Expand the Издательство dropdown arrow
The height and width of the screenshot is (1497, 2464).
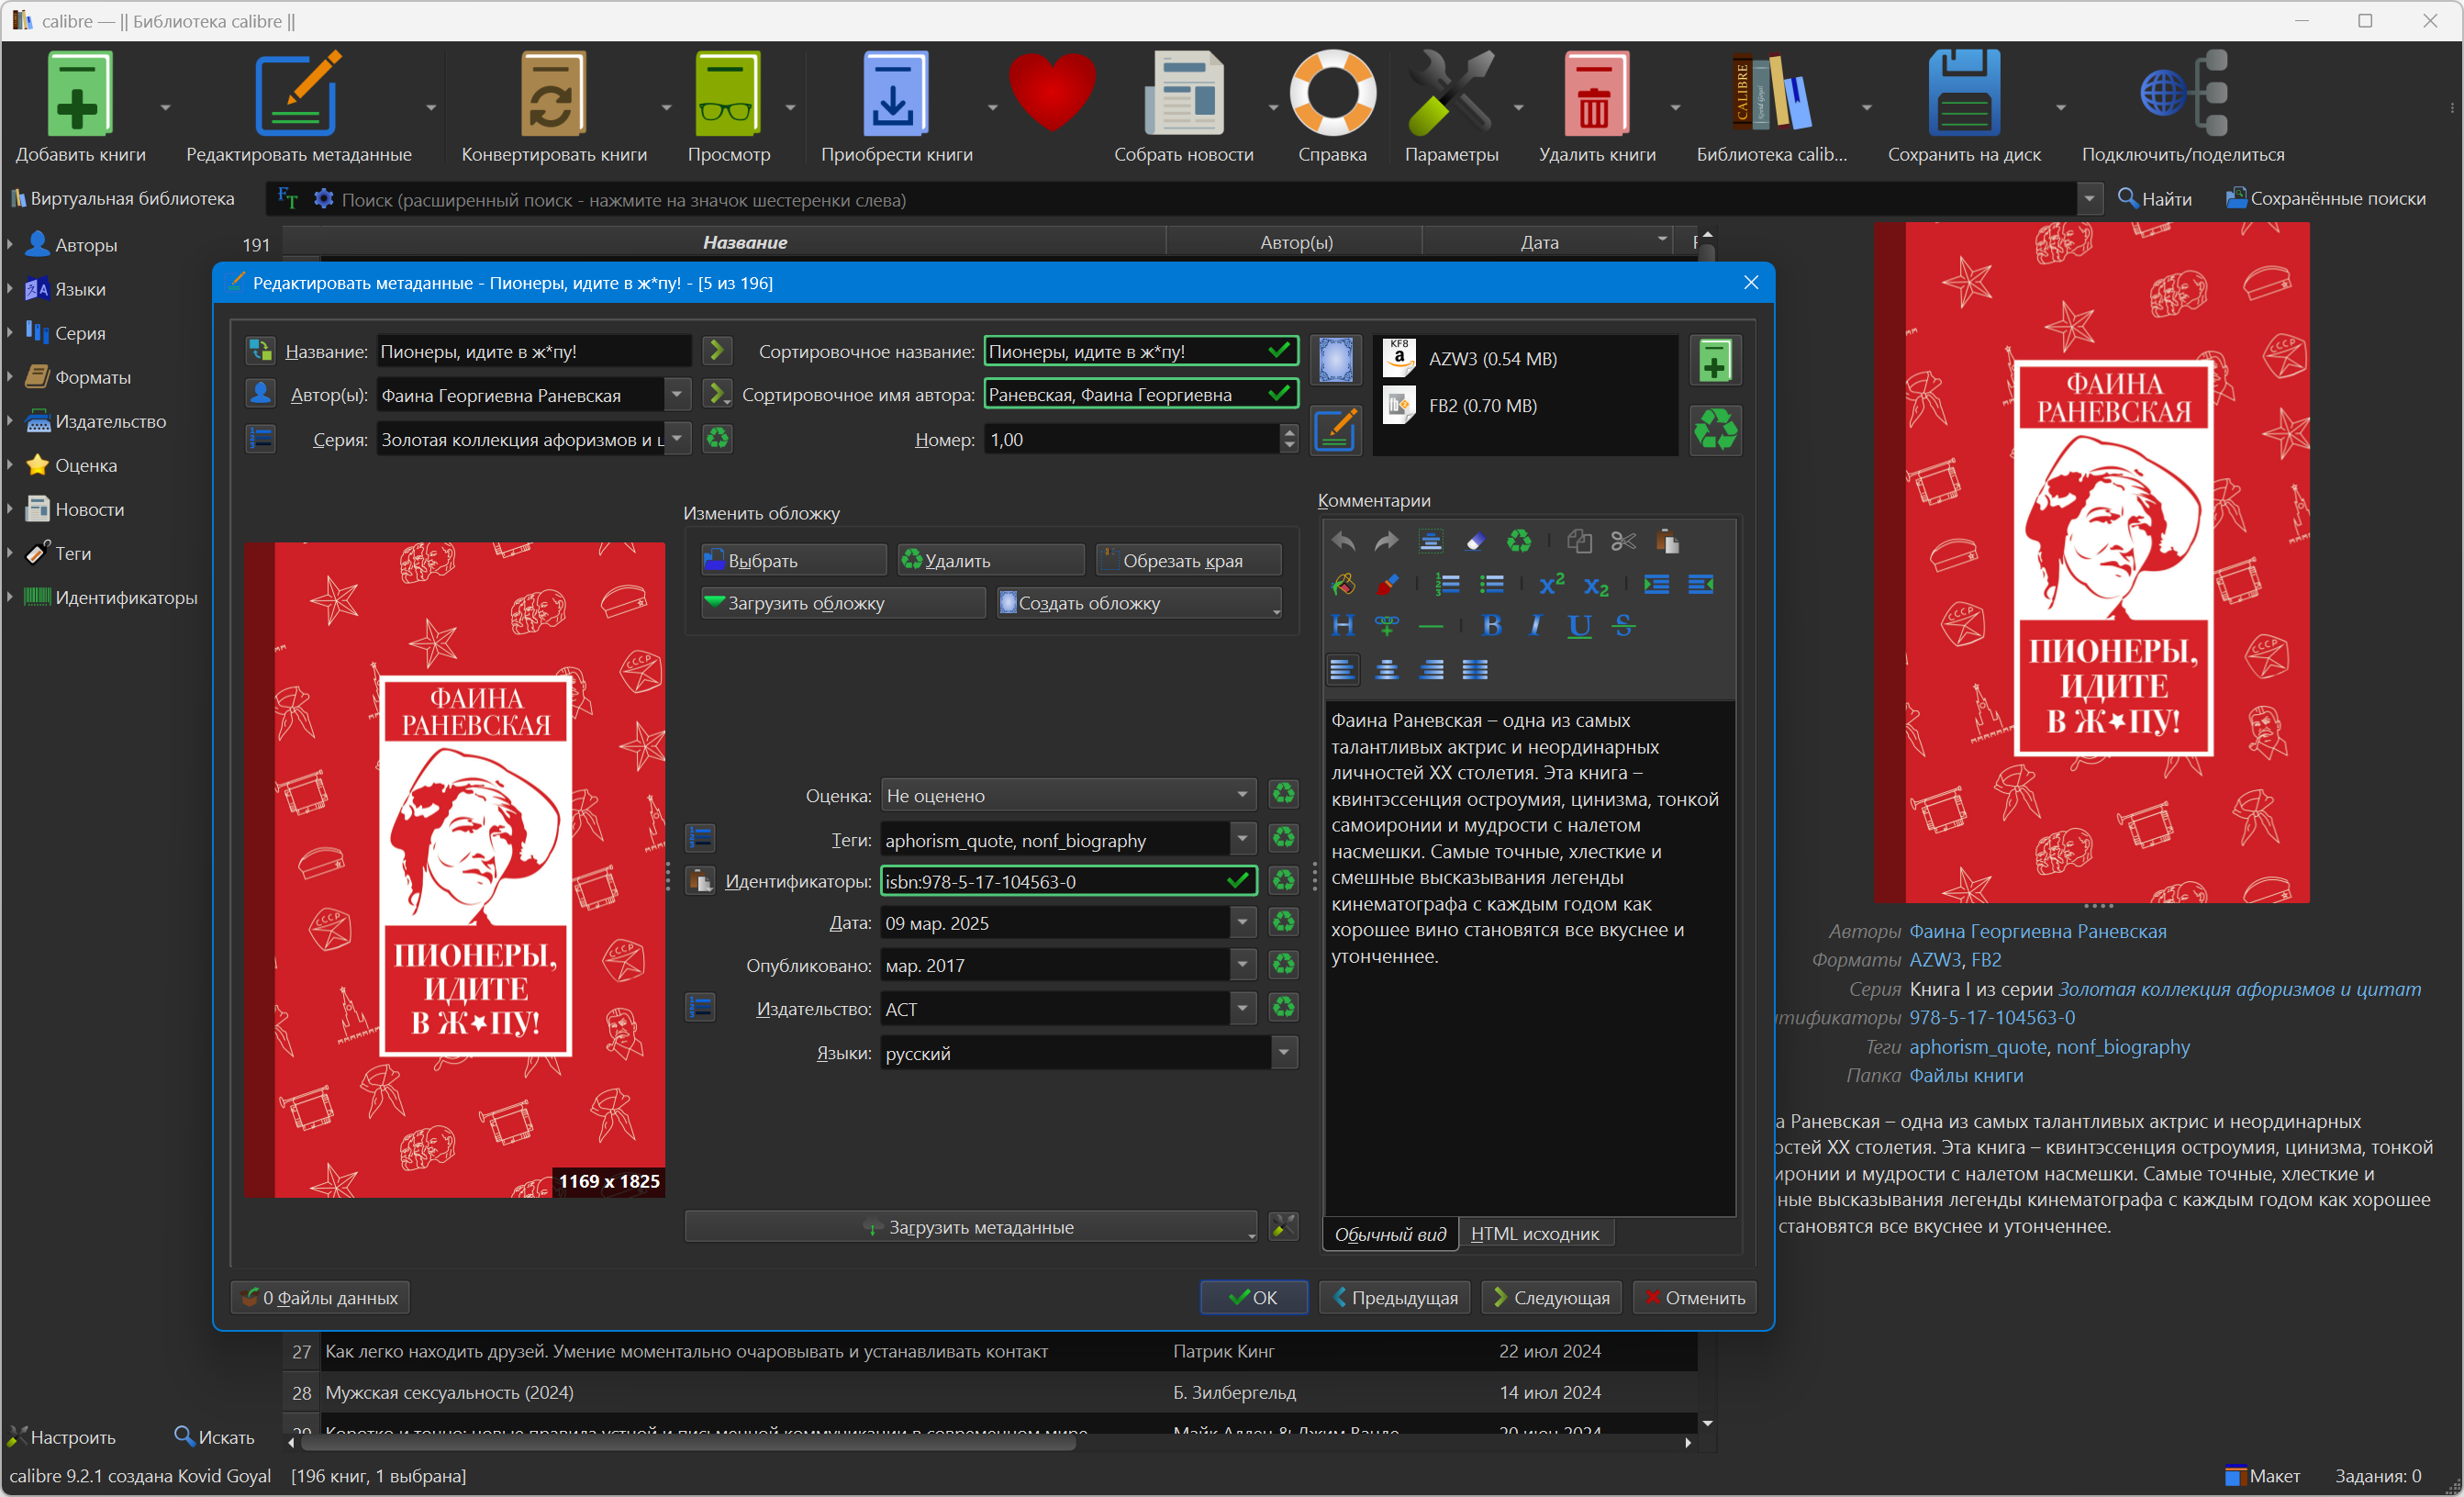point(1242,1008)
